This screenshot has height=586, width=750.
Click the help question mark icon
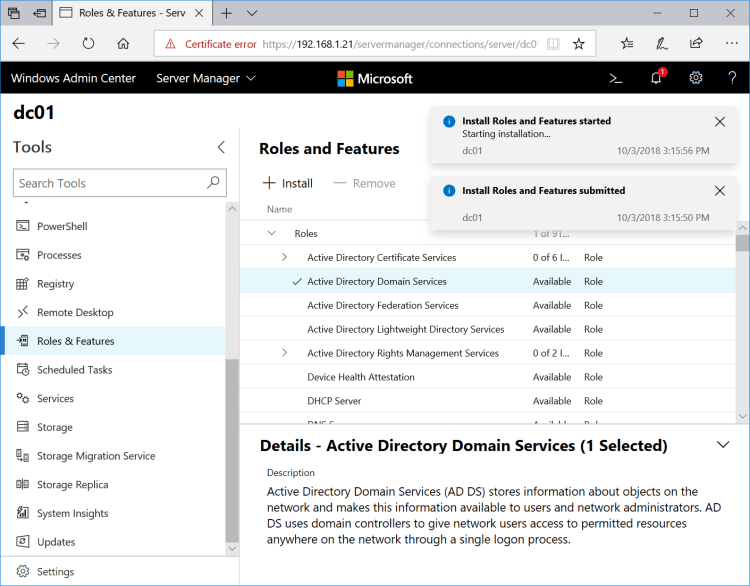(733, 78)
